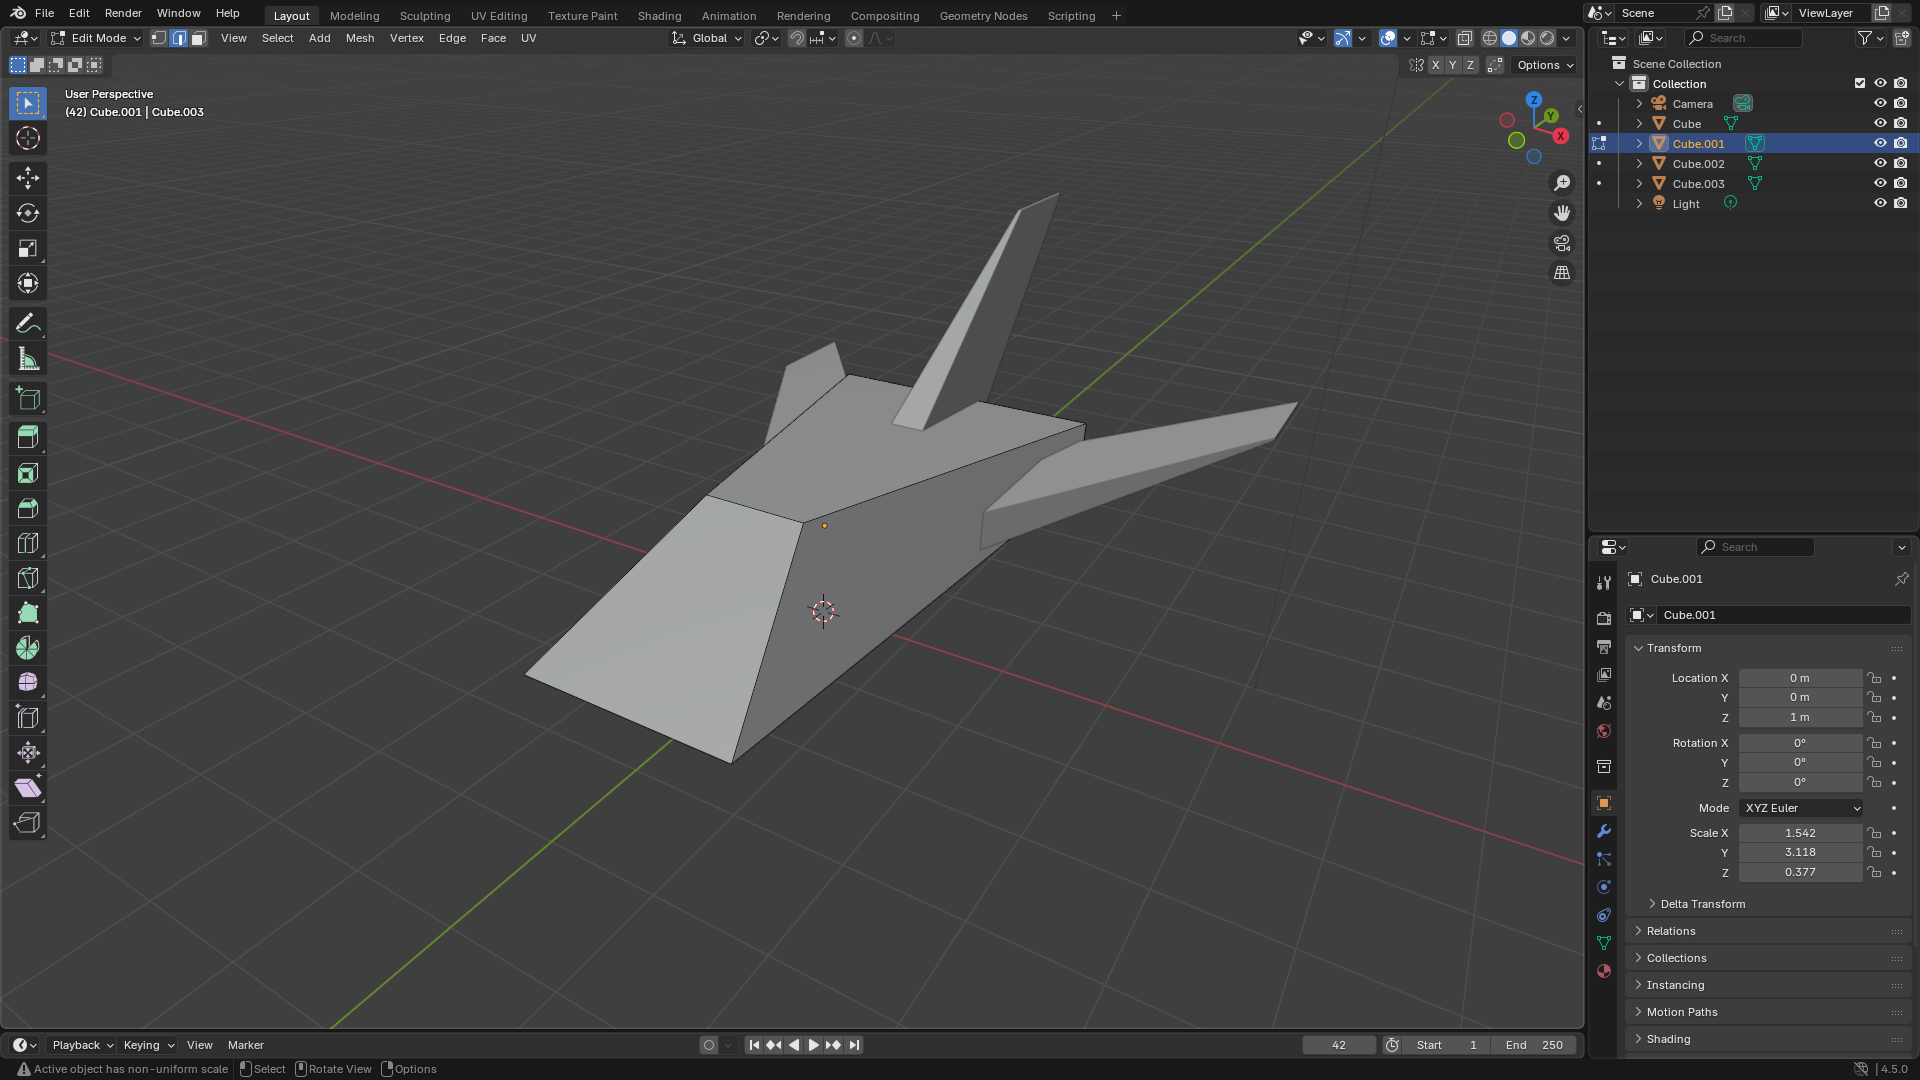Activate the Knife tool
The height and width of the screenshot is (1080, 1920).
(28, 578)
